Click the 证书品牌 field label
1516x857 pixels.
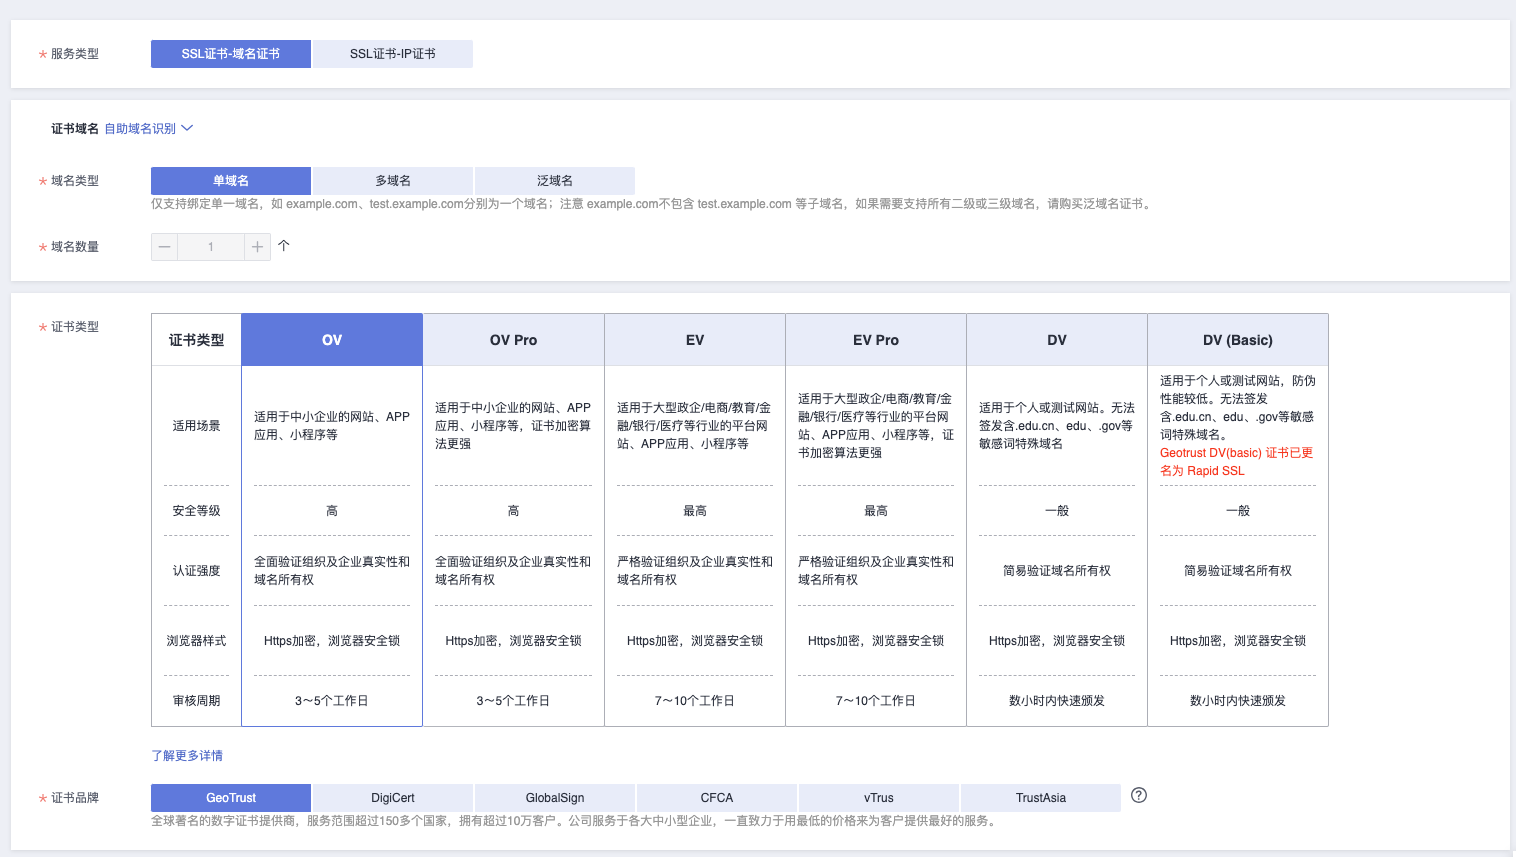pos(75,798)
